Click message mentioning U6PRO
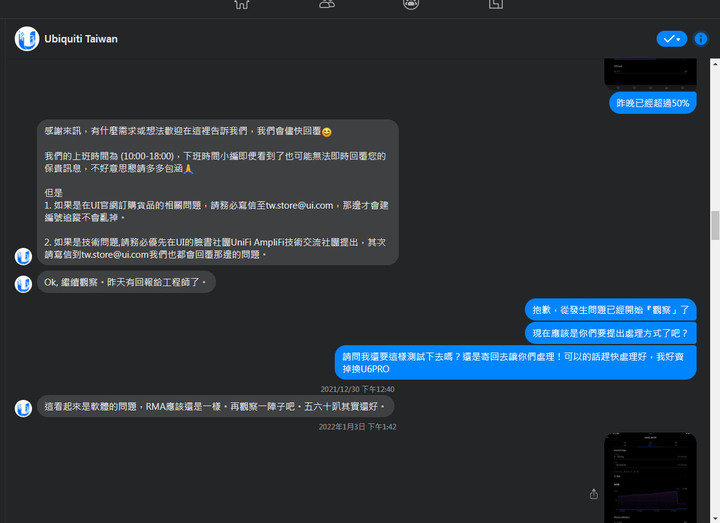This screenshot has height=523, width=720. coord(516,362)
